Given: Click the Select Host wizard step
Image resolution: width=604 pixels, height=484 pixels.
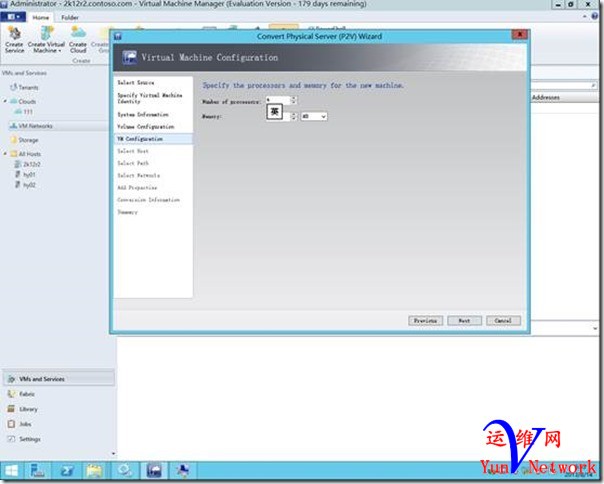Looking at the screenshot, I should coord(133,151).
